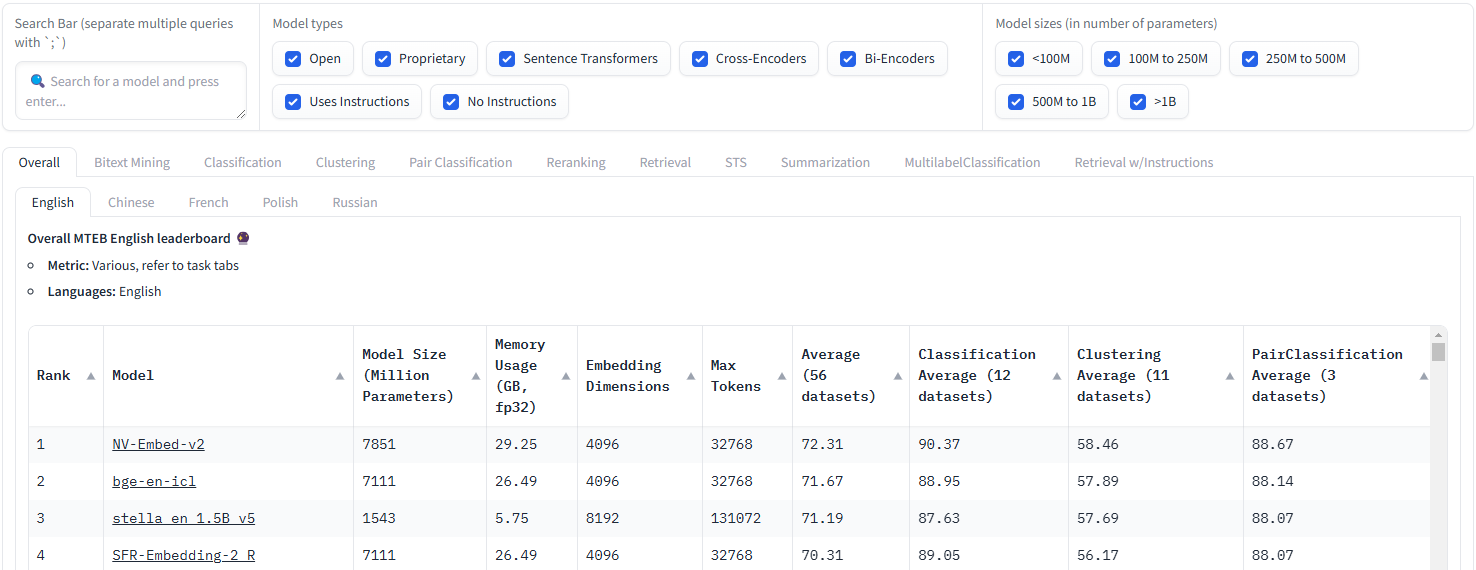This screenshot has width=1476, height=570.
Task: Toggle 250M to 500M size checkbox
Action: click(1250, 59)
